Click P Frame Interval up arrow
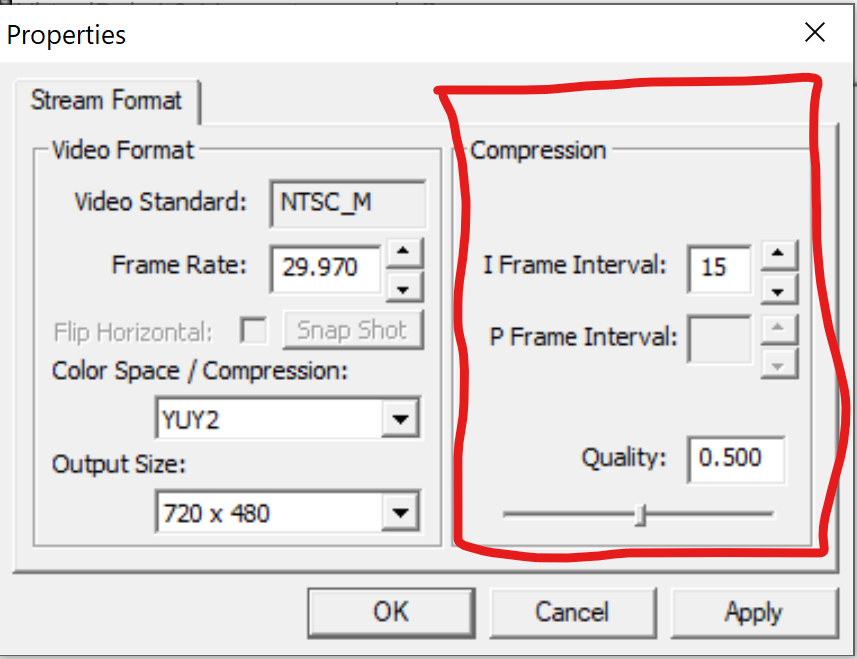This screenshot has width=857, height=659. coord(778,327)
